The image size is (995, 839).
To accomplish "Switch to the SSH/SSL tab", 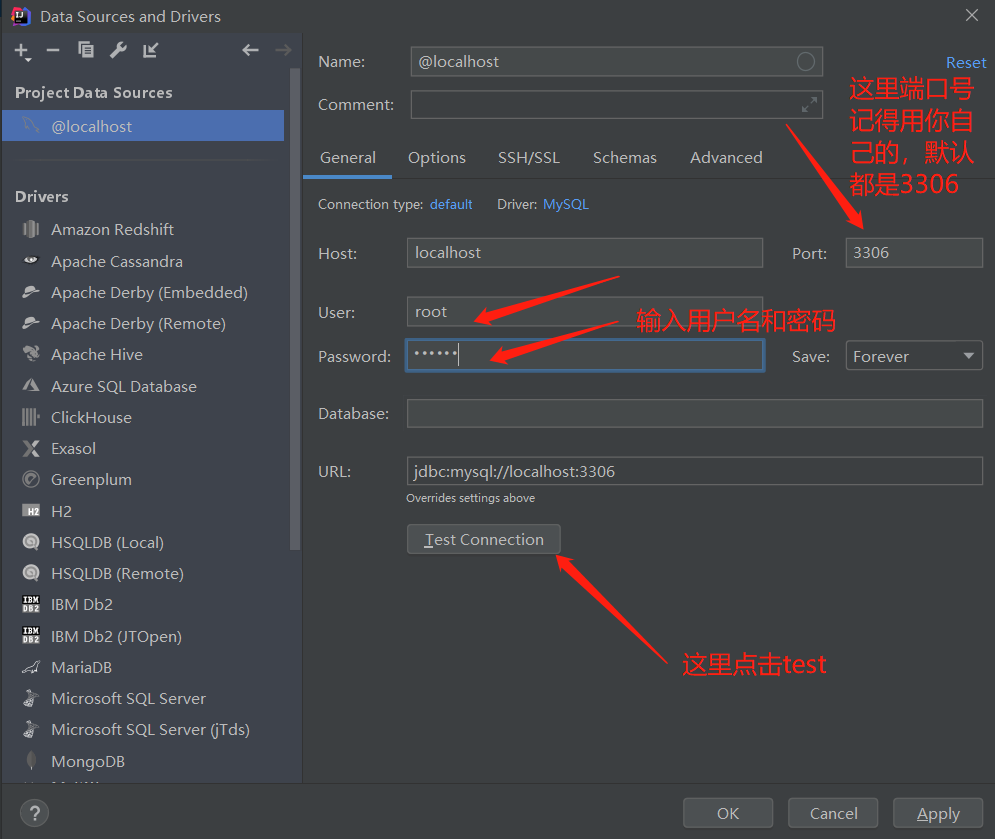I will [x=529, y=157].
